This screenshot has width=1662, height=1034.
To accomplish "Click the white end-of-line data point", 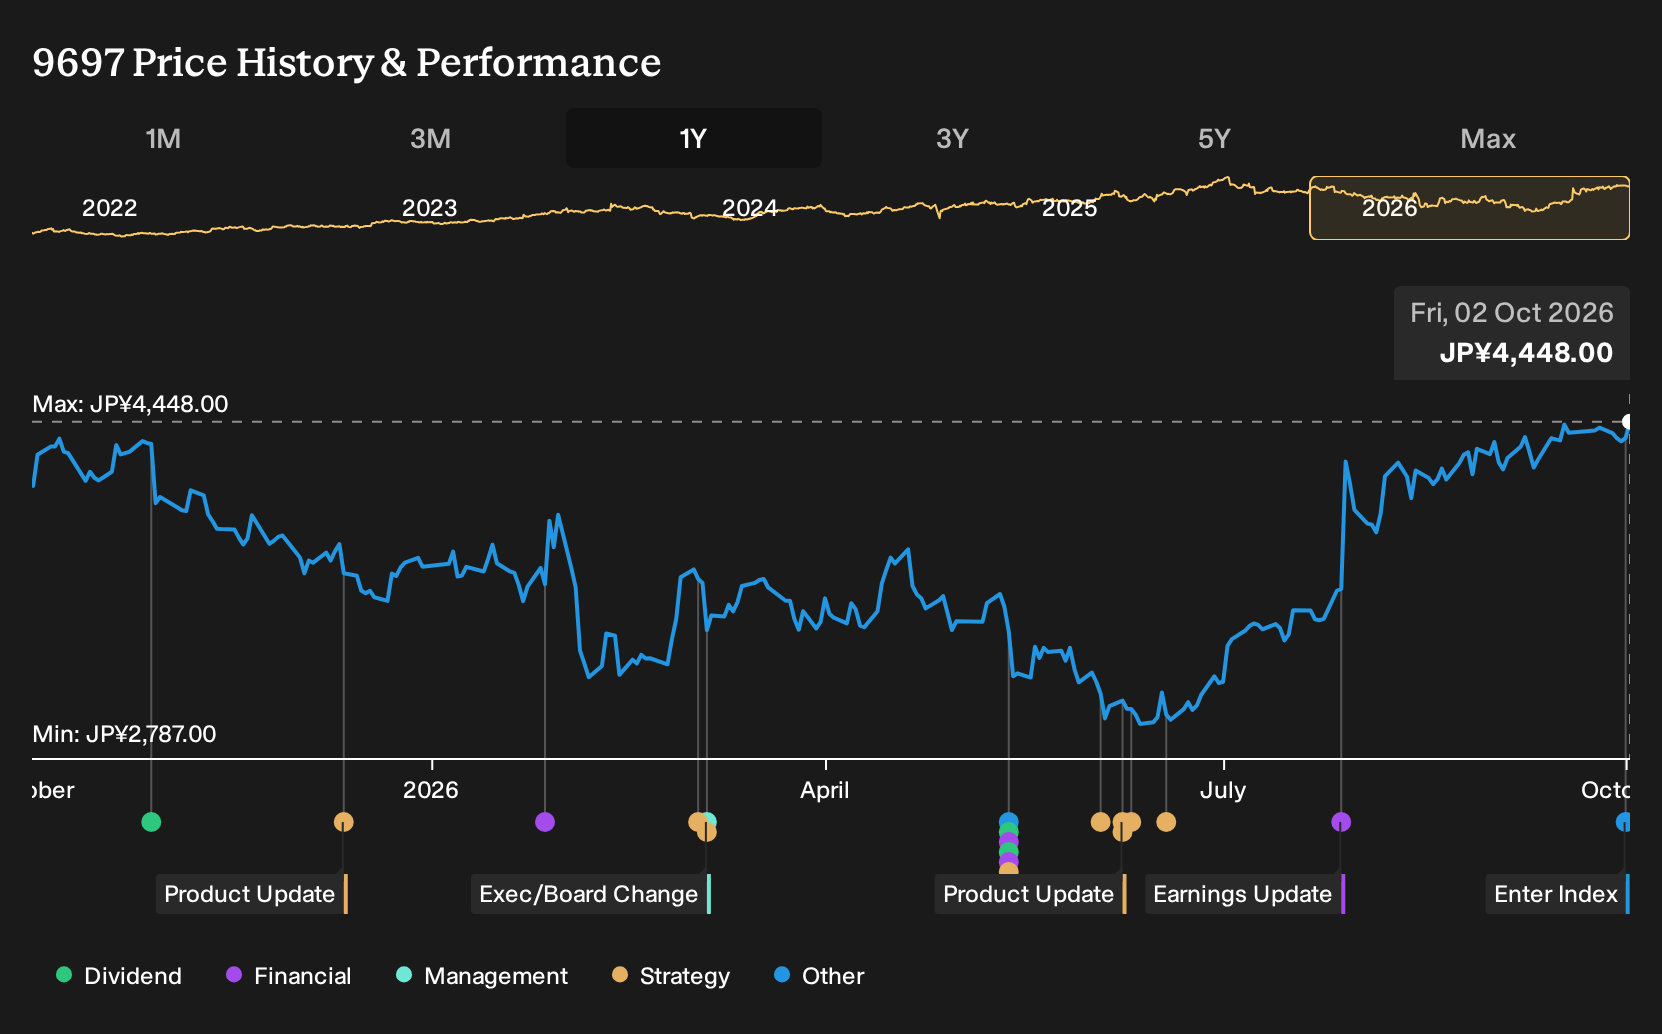I will point(1628,422).
